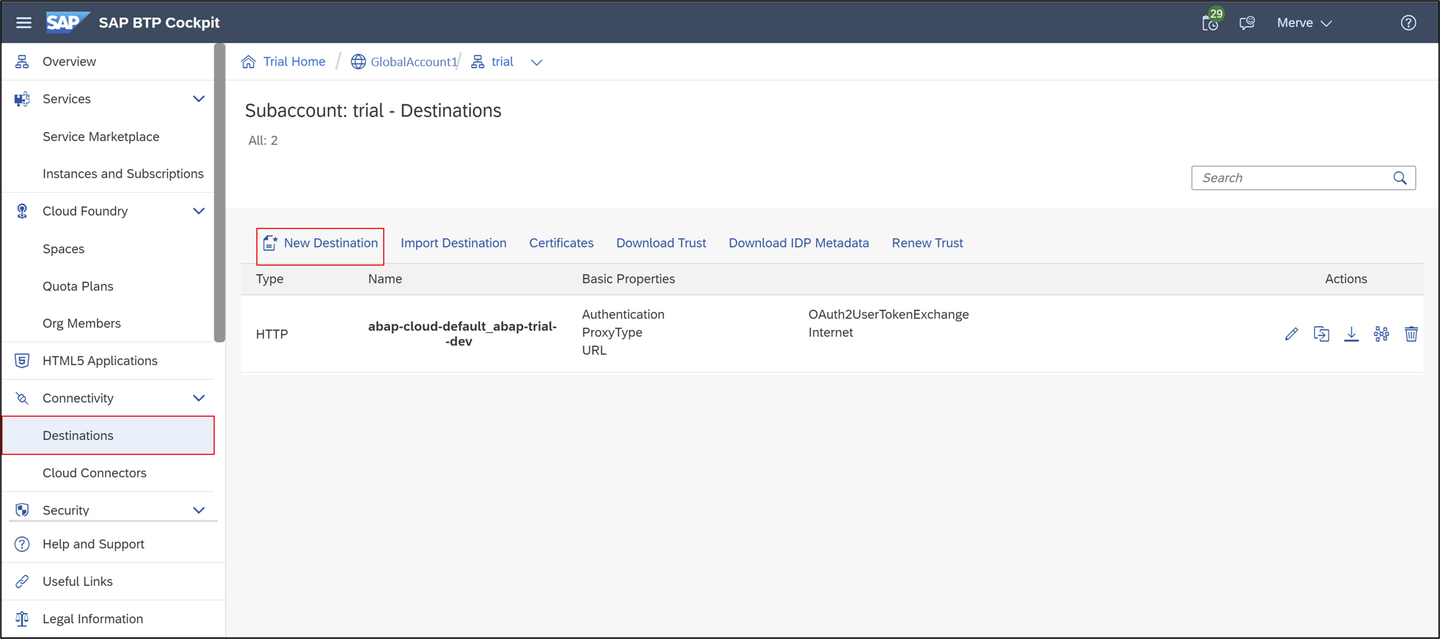The image size is (1440, 639).
Task: Export the abap-cloud-default destination via download icon
Action: 1351,334
